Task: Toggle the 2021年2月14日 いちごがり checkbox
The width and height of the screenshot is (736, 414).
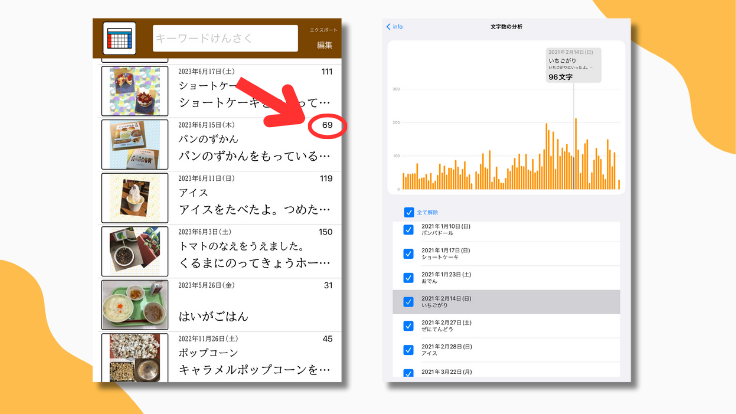Action: click(x=408, y=301)
